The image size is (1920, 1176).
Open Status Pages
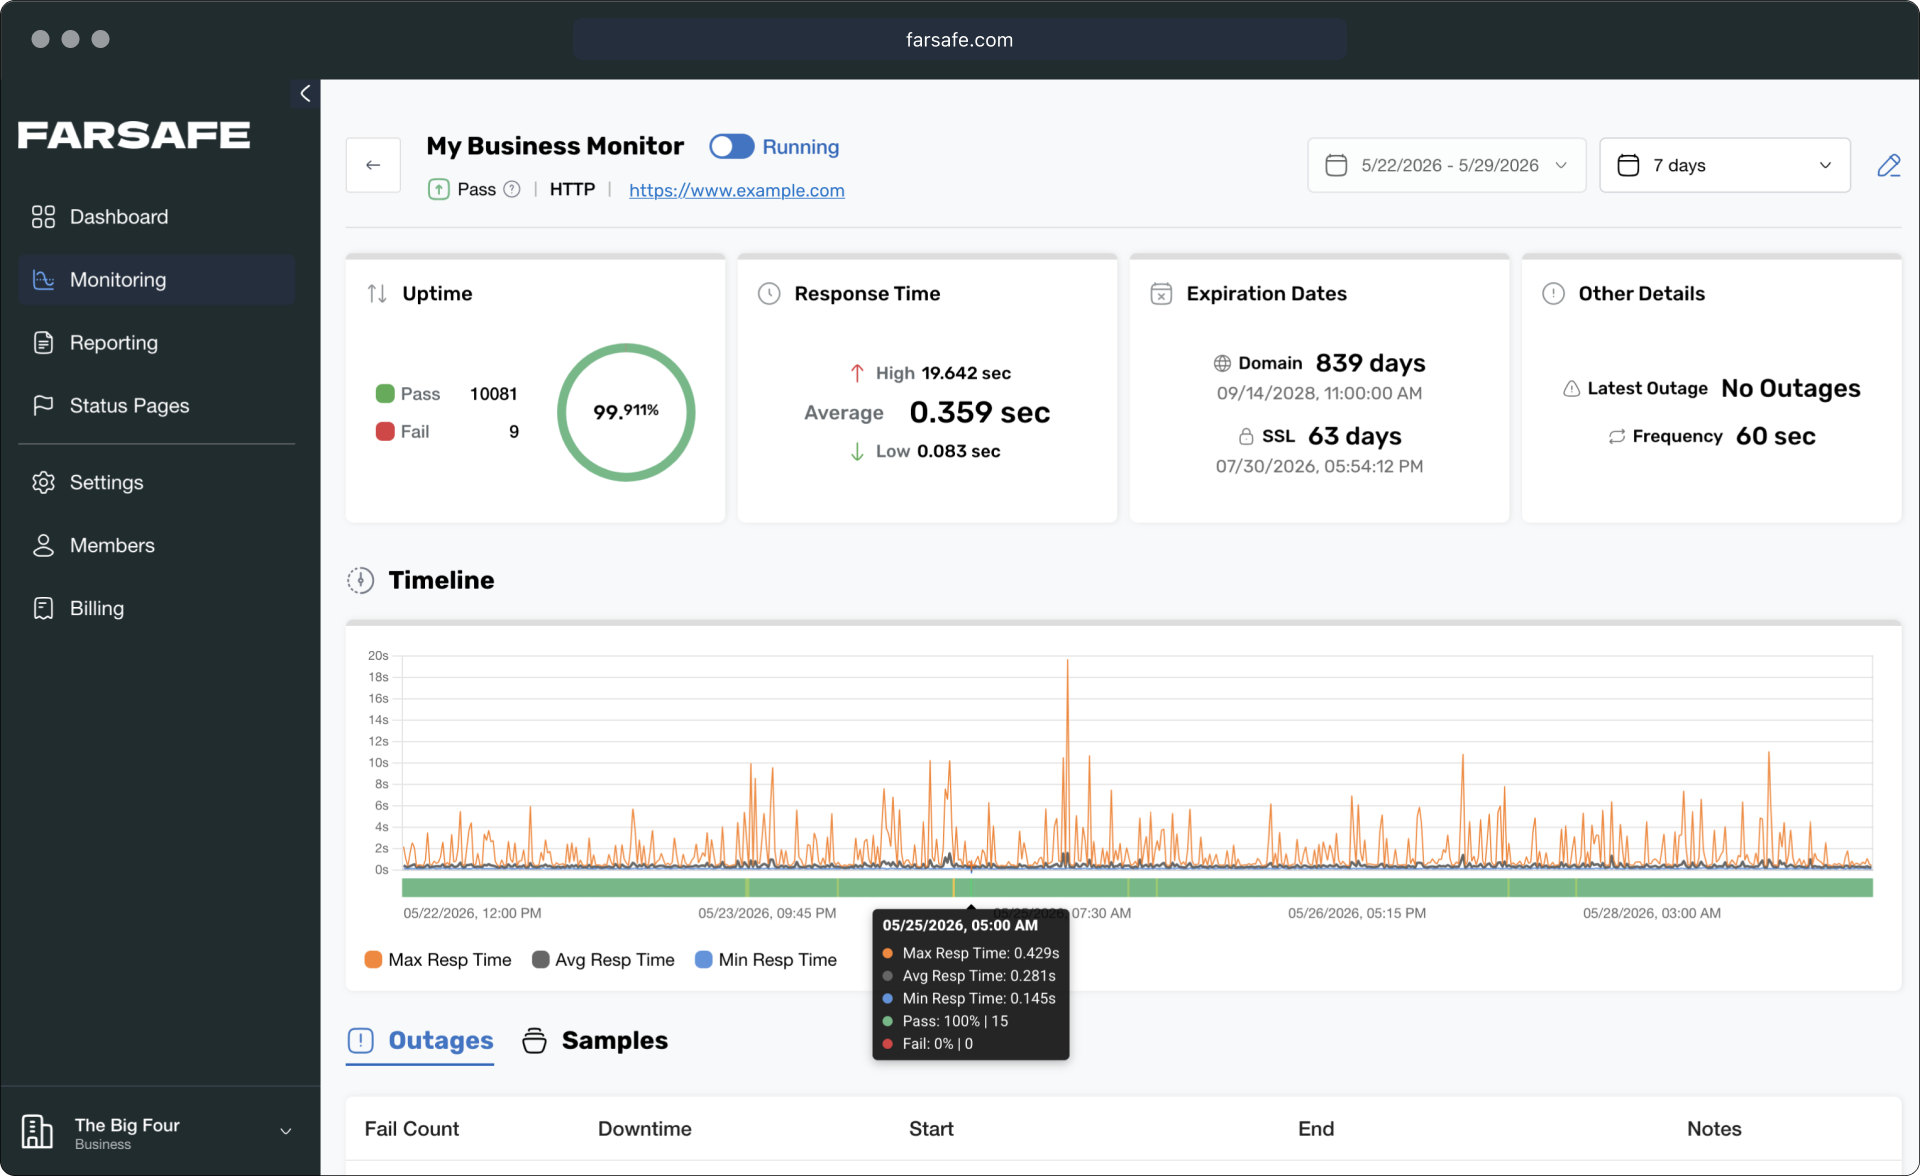[x=156, y=406]
